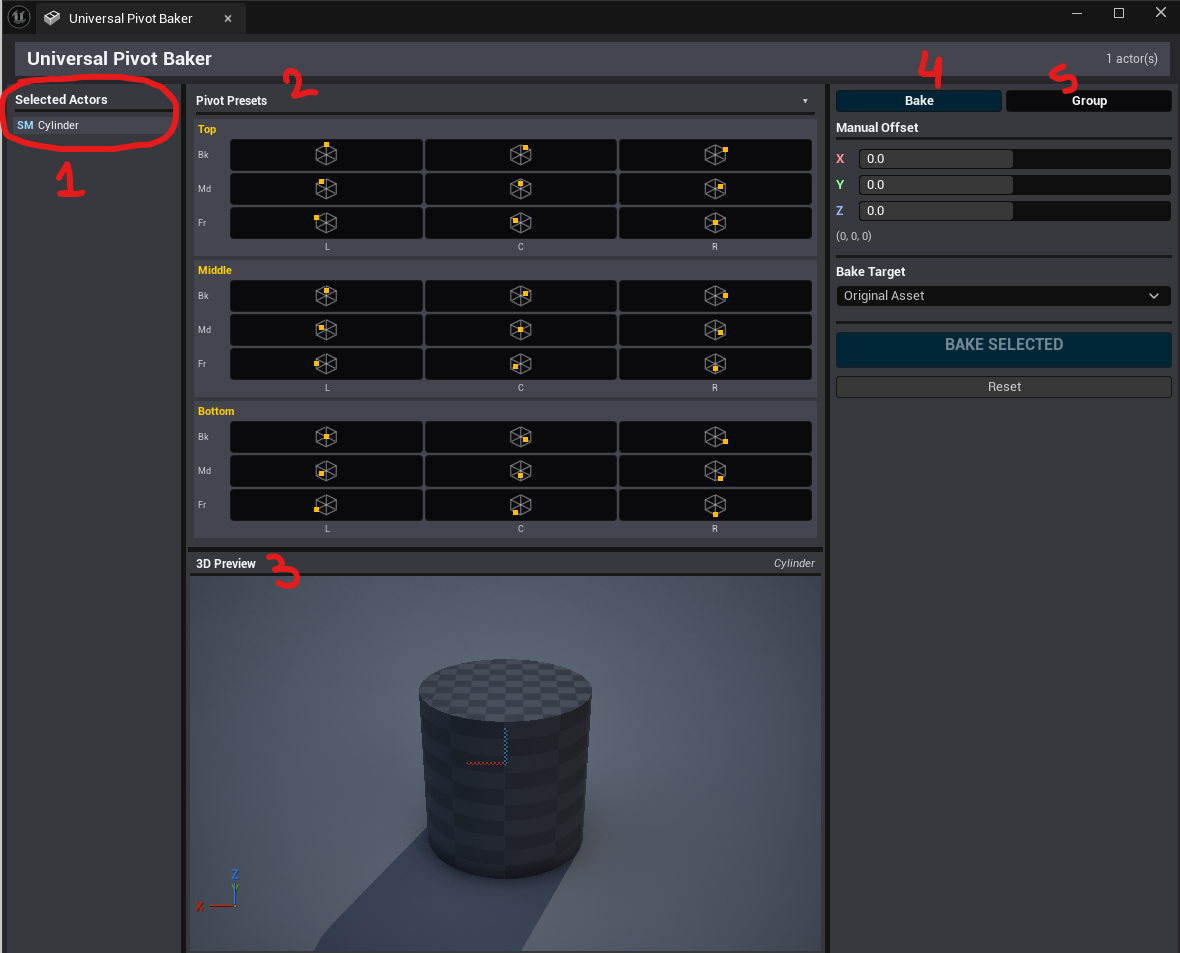This screenshot has height=953, width=1180.
Task: Click the Reset button
Action: (1003, 387)
